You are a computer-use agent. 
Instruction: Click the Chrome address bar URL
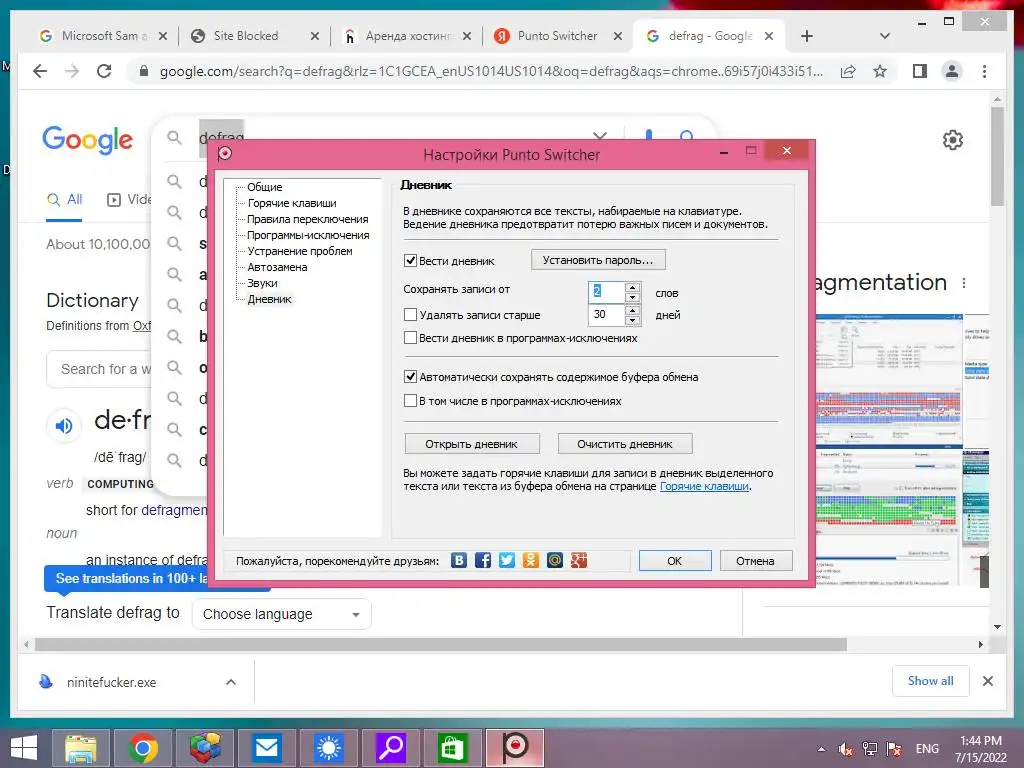click(x=491, y=71)
